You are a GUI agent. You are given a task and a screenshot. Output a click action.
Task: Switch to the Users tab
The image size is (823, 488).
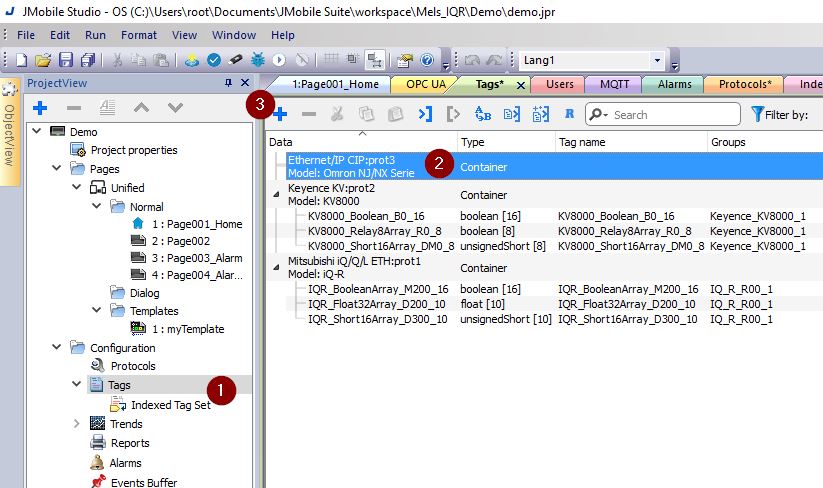560,84
